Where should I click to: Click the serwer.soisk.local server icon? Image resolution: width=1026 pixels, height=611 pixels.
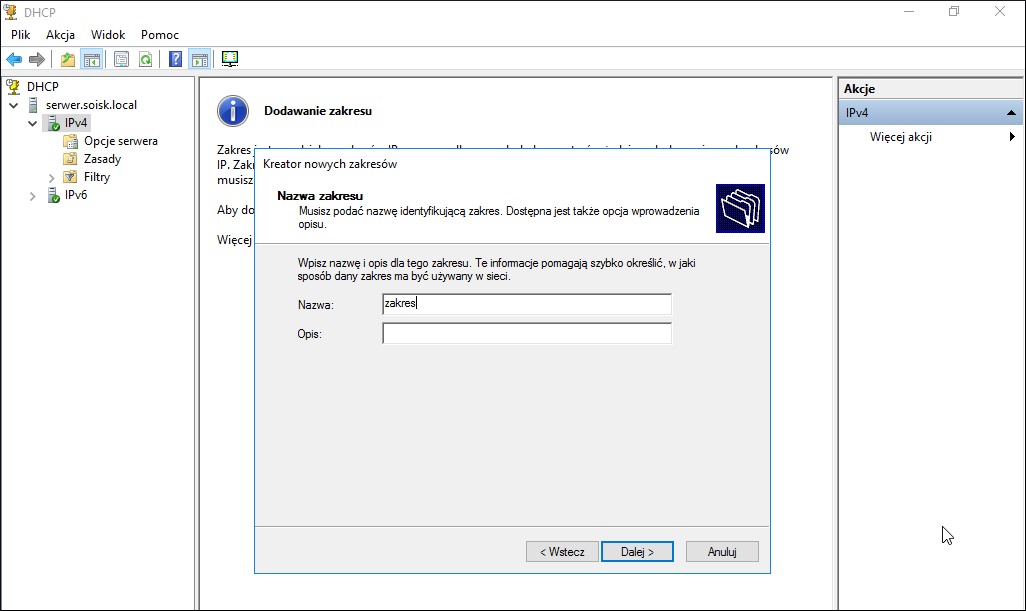[33, 105]
